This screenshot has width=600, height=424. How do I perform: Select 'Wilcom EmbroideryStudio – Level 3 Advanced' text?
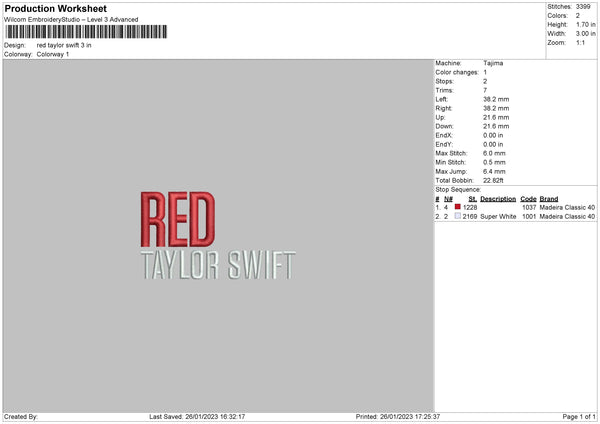click(x=71, y=20)
